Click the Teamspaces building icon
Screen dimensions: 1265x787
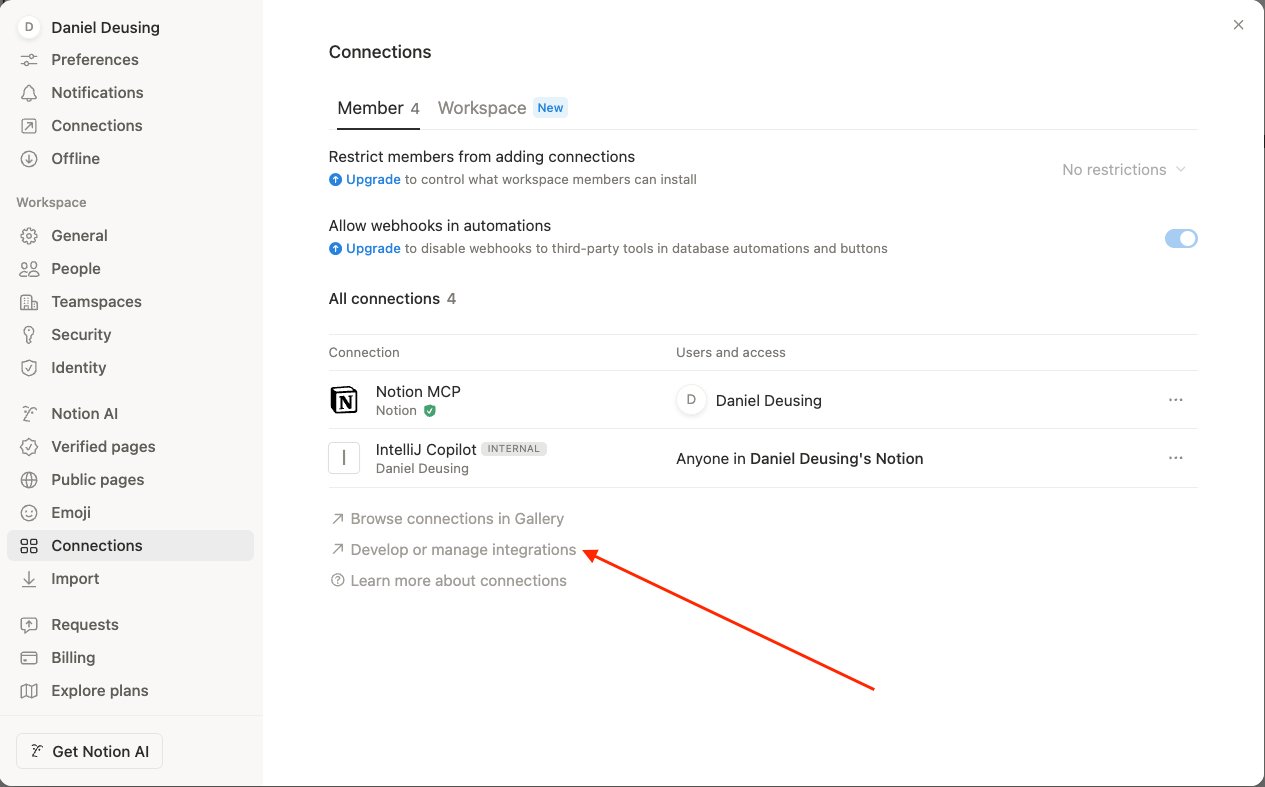click(29, 302)
